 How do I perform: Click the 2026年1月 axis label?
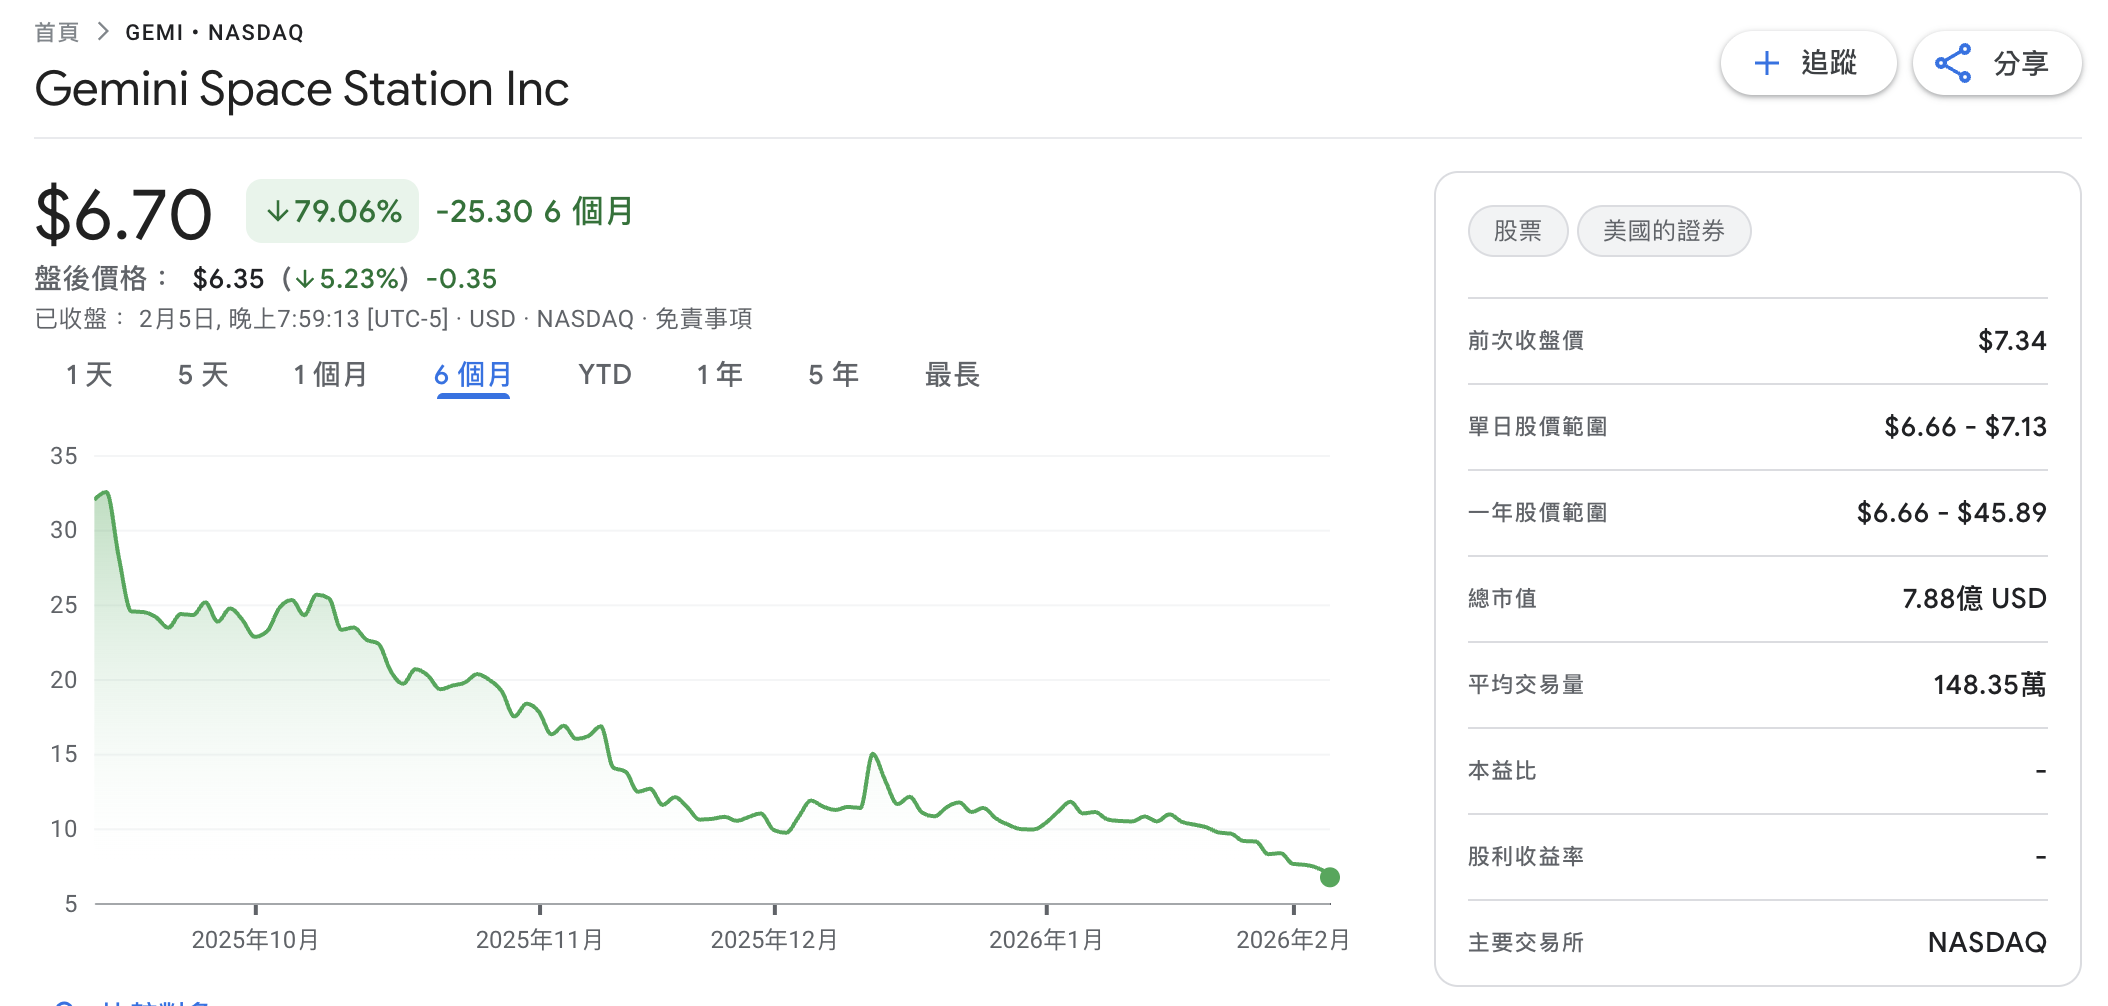(1046, 940)
